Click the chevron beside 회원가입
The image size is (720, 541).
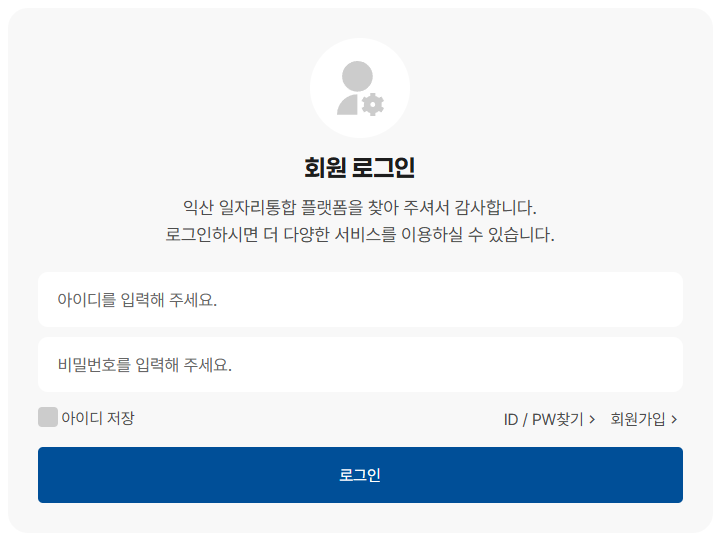click(x=674, y=420)
